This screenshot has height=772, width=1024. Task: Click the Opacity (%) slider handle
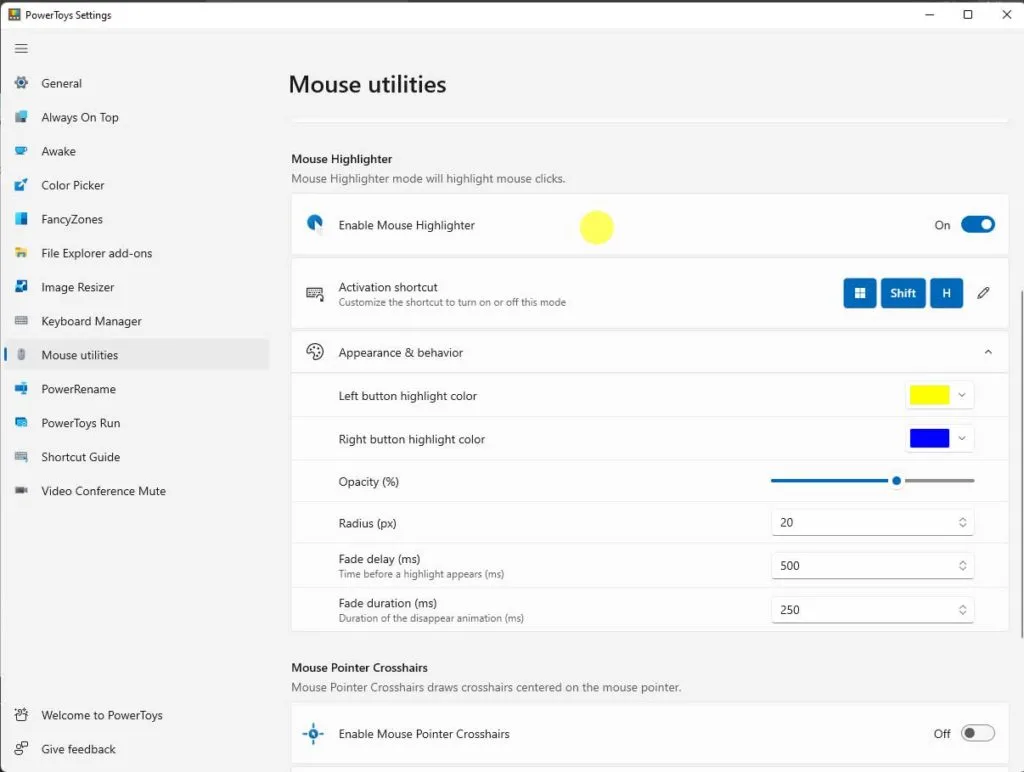point(897,481)
